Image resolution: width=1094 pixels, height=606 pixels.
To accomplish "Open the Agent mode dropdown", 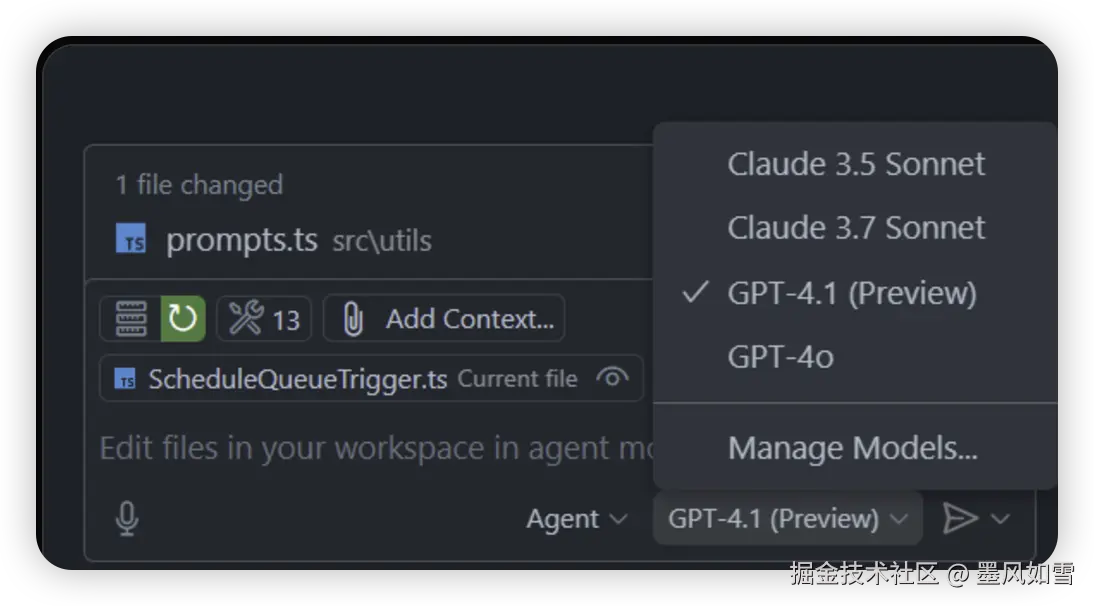I will pos(576,519).
